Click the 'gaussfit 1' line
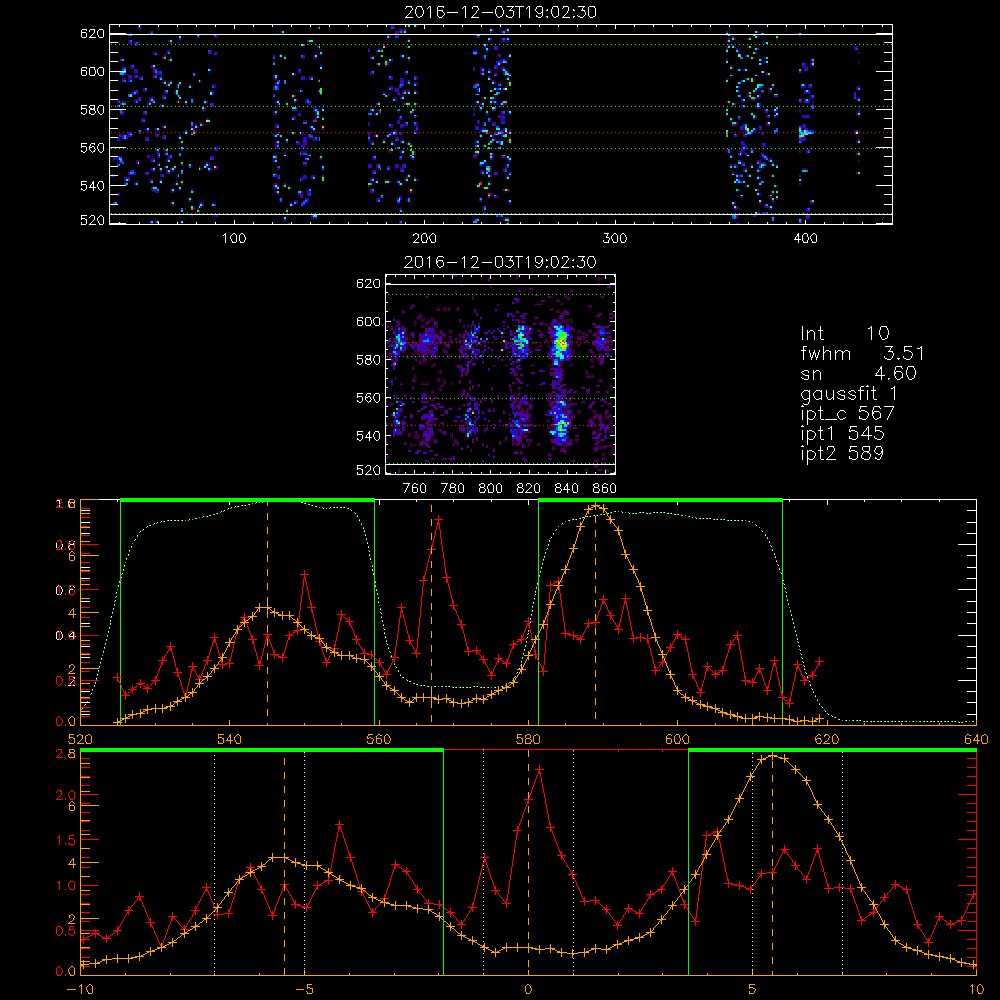Screen dimensions: 1000x1000 click(848, 393)
